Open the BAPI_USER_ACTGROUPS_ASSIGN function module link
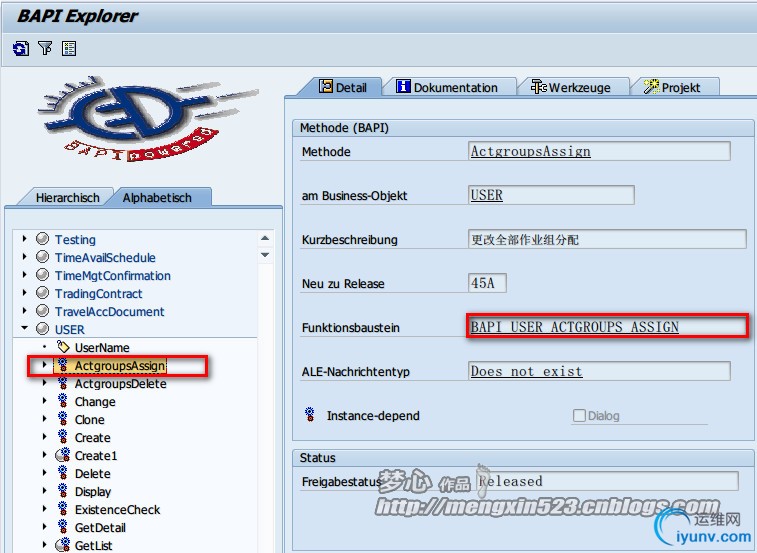 point(575,327)
